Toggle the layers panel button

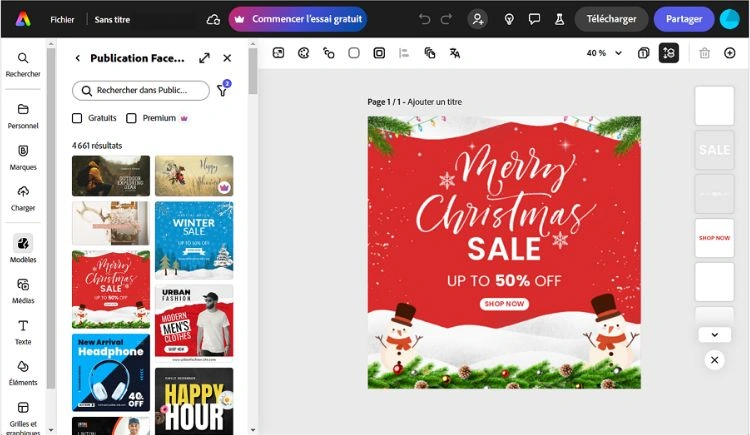[669, 53]
